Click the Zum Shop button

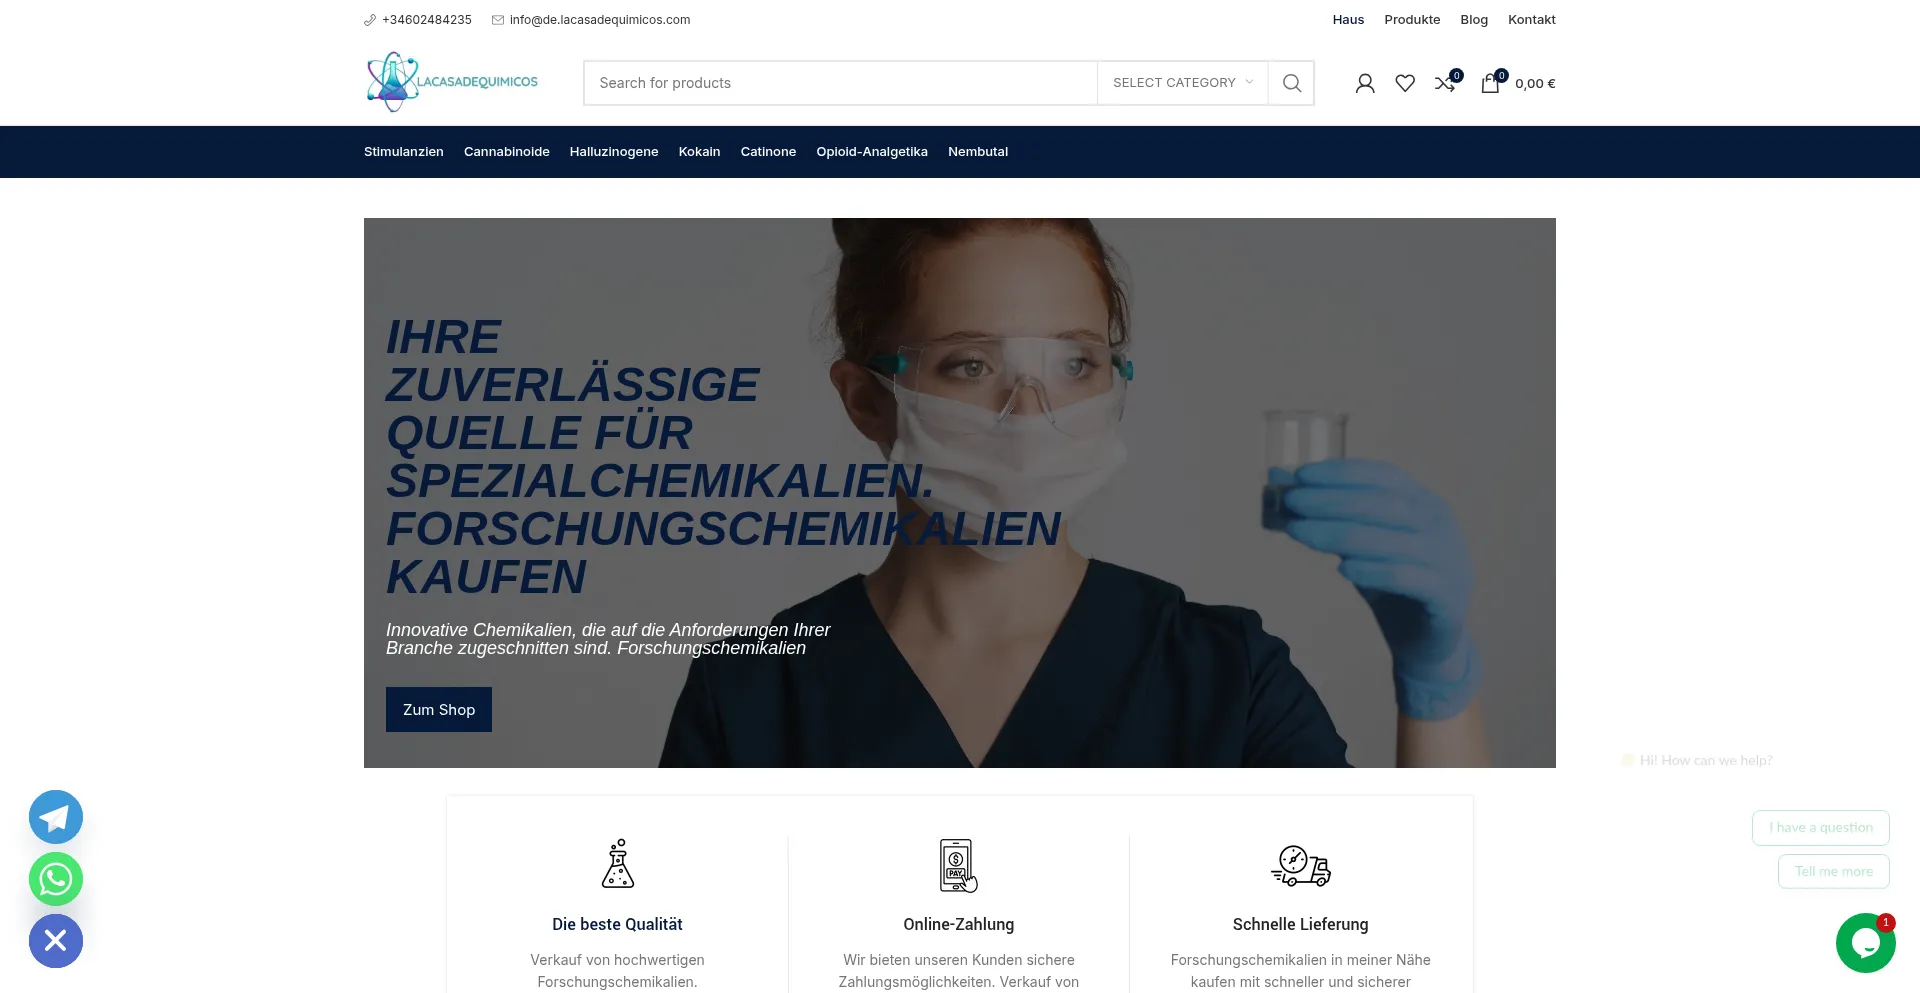[438, 709]
